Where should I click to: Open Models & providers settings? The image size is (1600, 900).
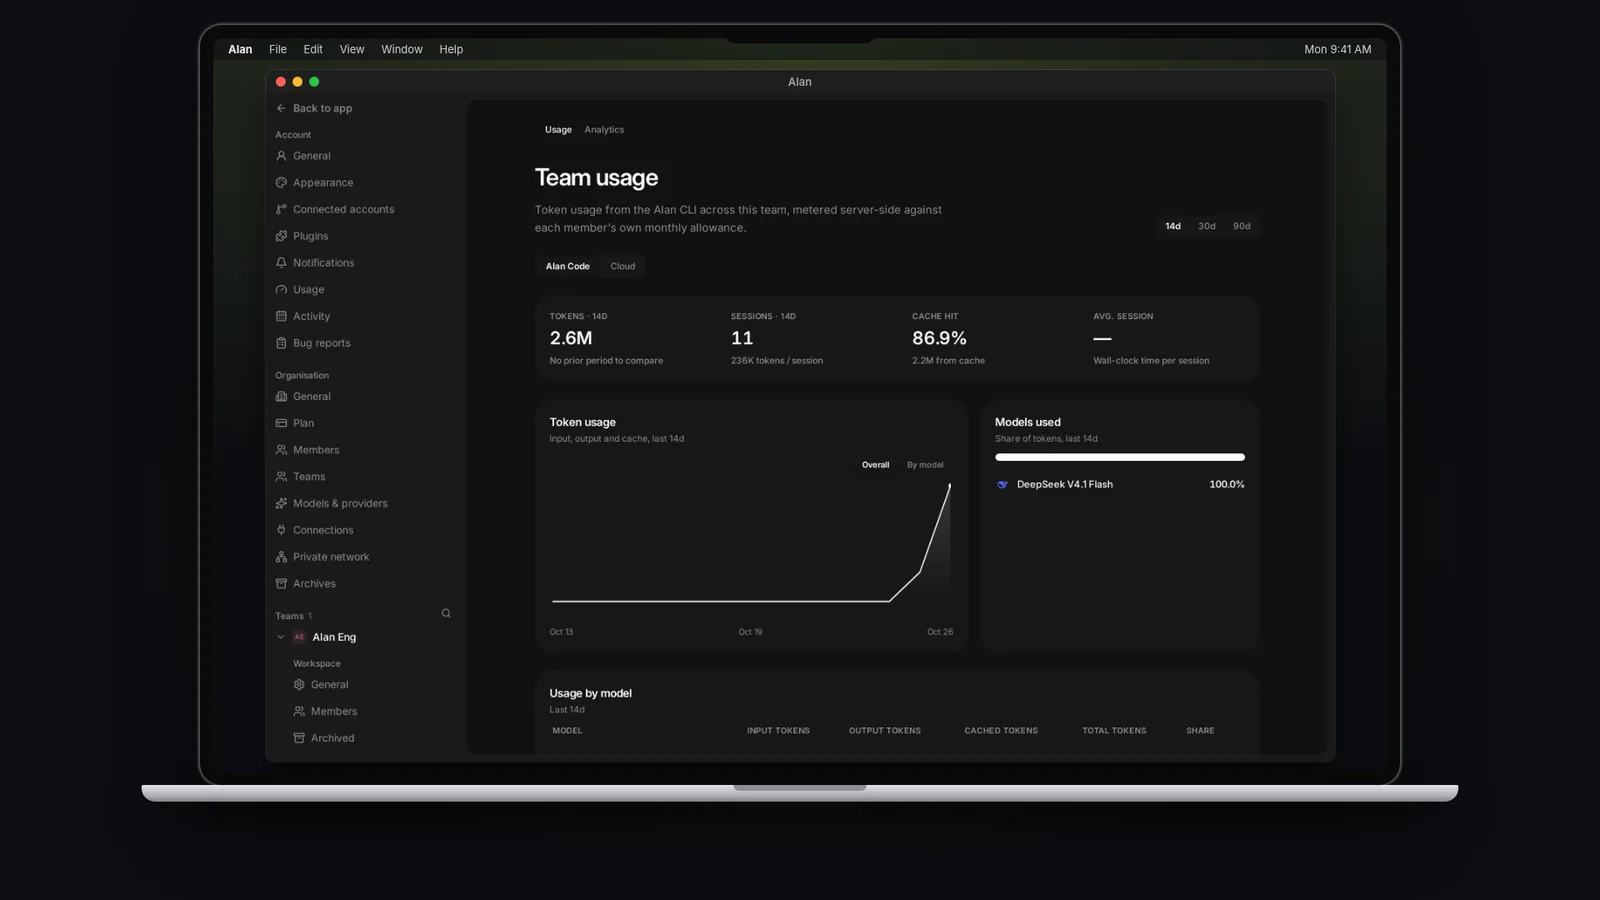point(340,503)
